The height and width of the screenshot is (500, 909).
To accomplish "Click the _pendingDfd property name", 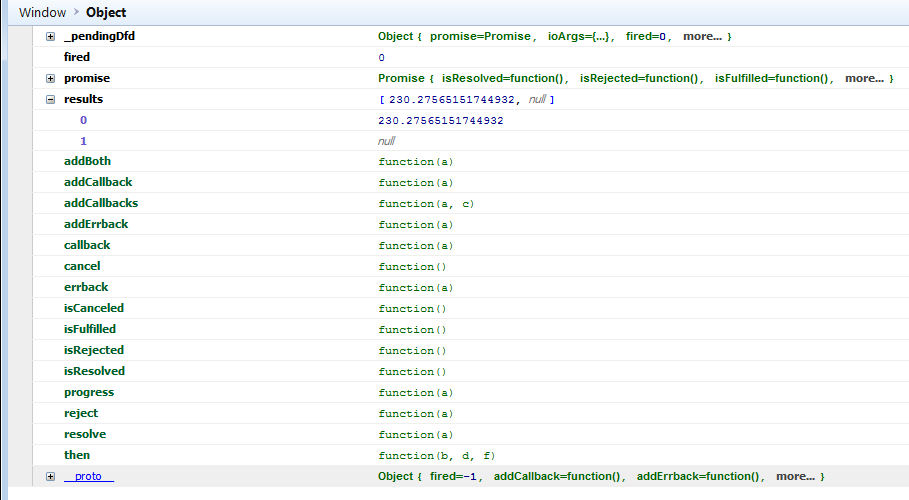I will pyautogui.click(x=99, y=36).
